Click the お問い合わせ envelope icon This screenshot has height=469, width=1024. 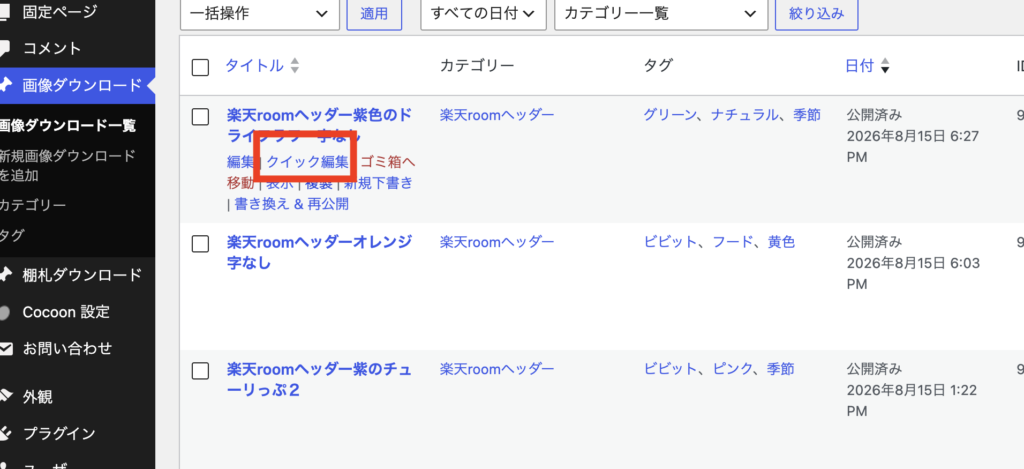coord(5,349)
